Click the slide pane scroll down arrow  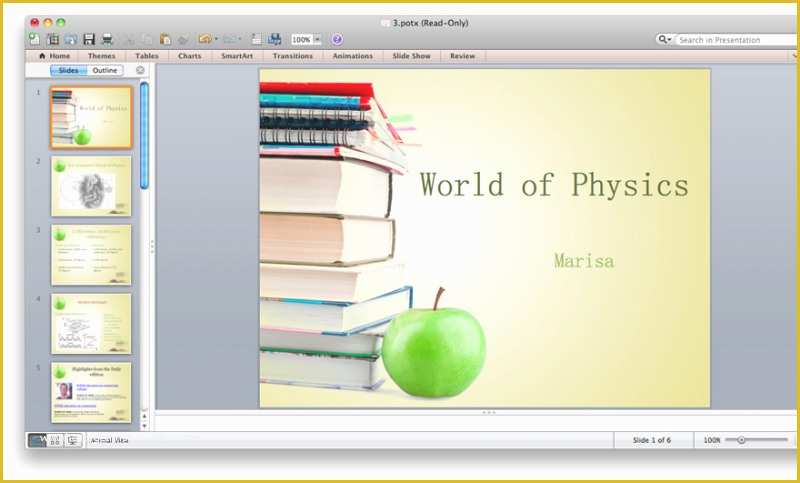point(144,426)
